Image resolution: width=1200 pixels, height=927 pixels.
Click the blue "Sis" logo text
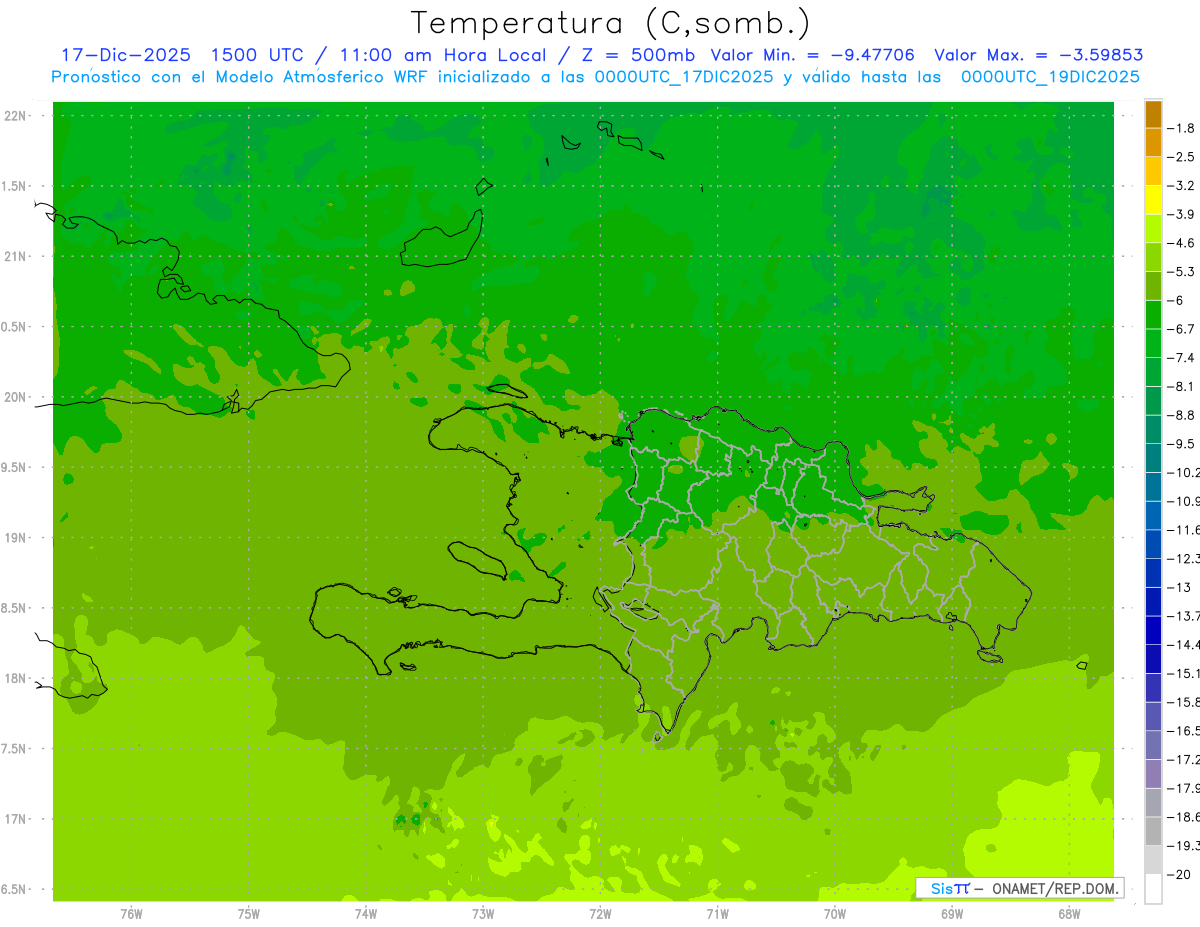pyautogui.click(x=942, y=888)
